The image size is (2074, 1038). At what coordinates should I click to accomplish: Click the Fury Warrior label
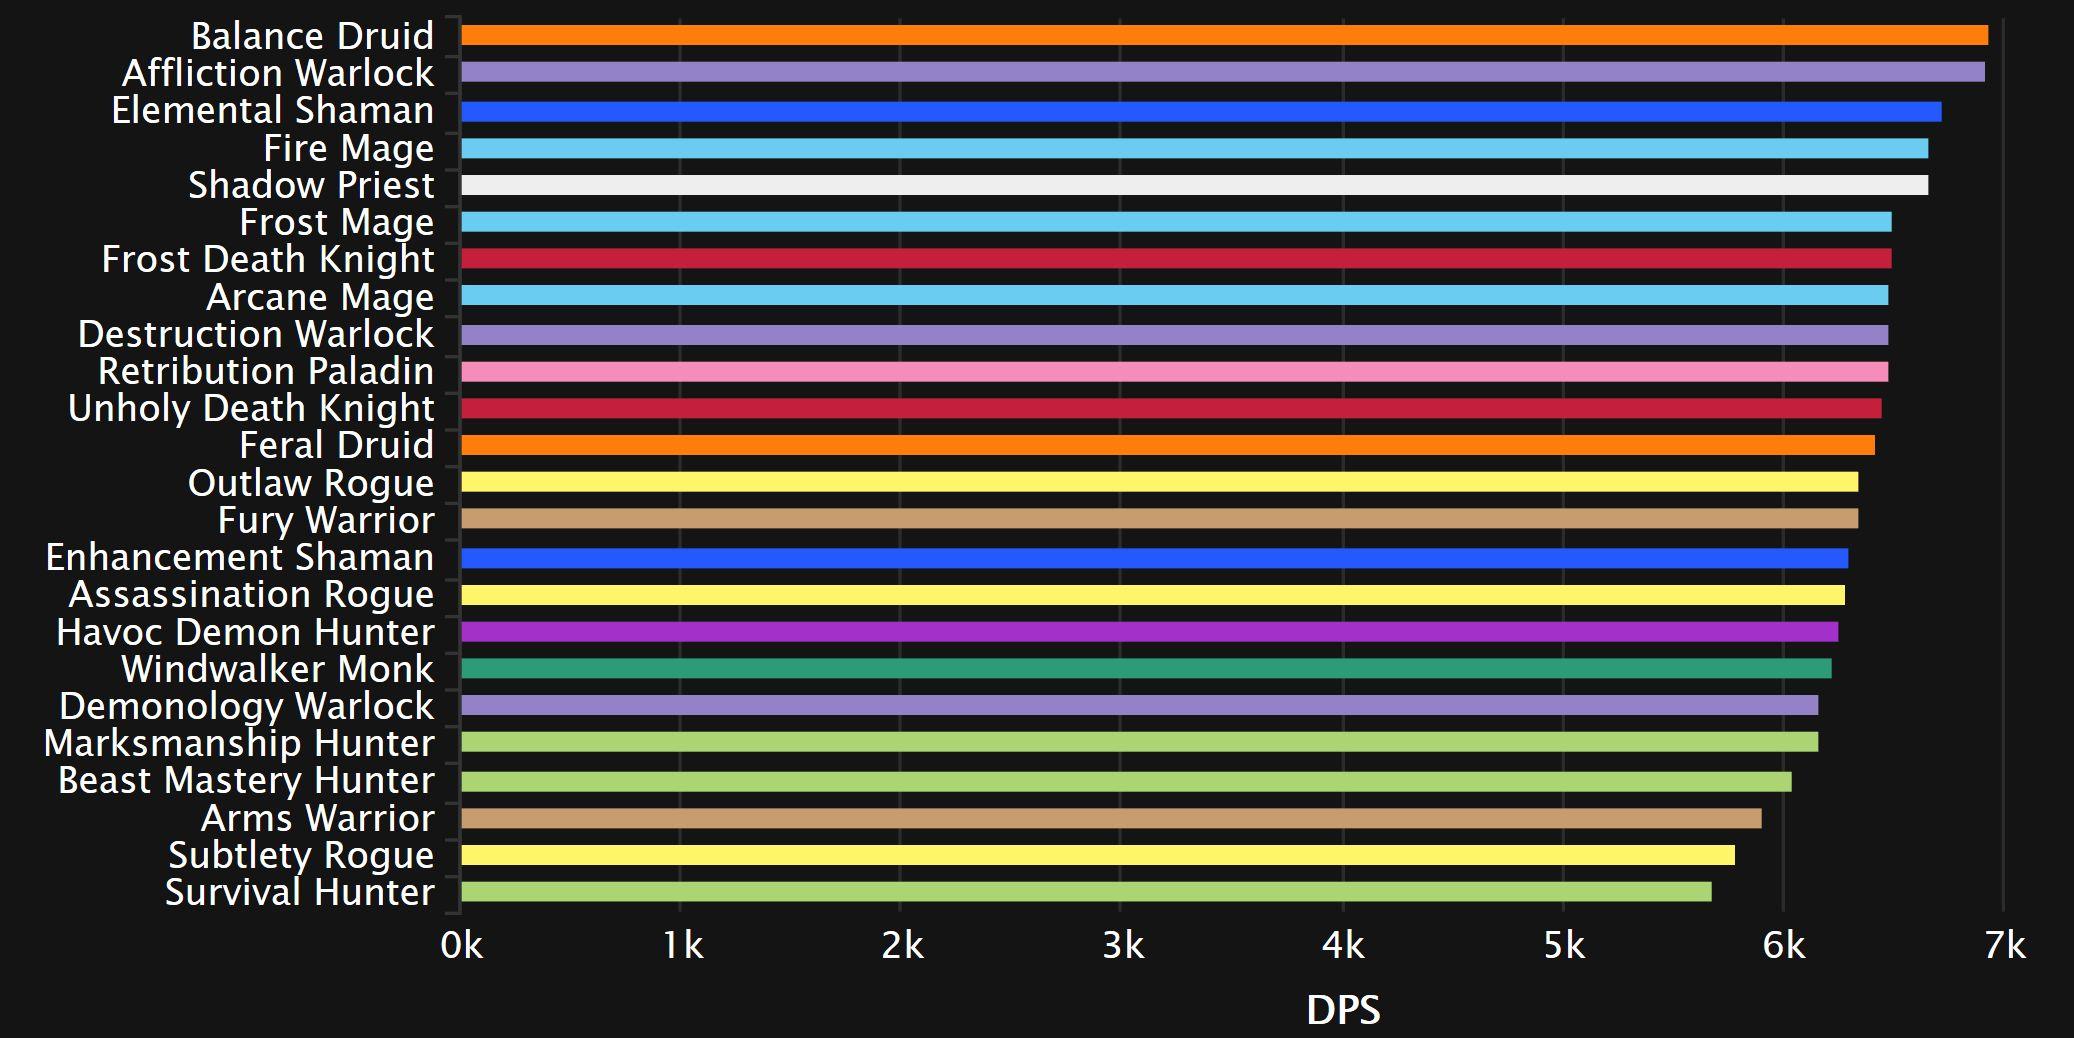tap(326, 520)
